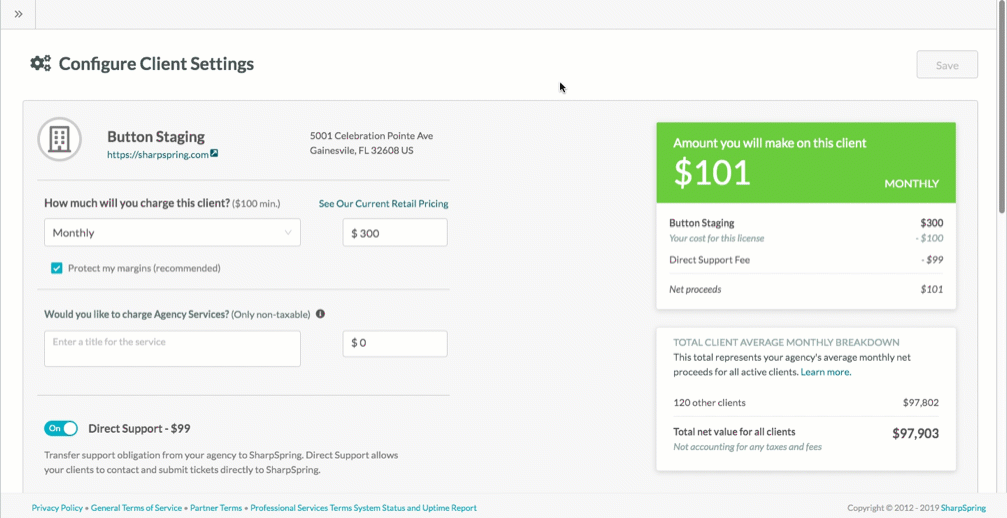Click the Button Staging client name heading
This screenshot has height=518, width=1007.
click(x=156, y=137)
